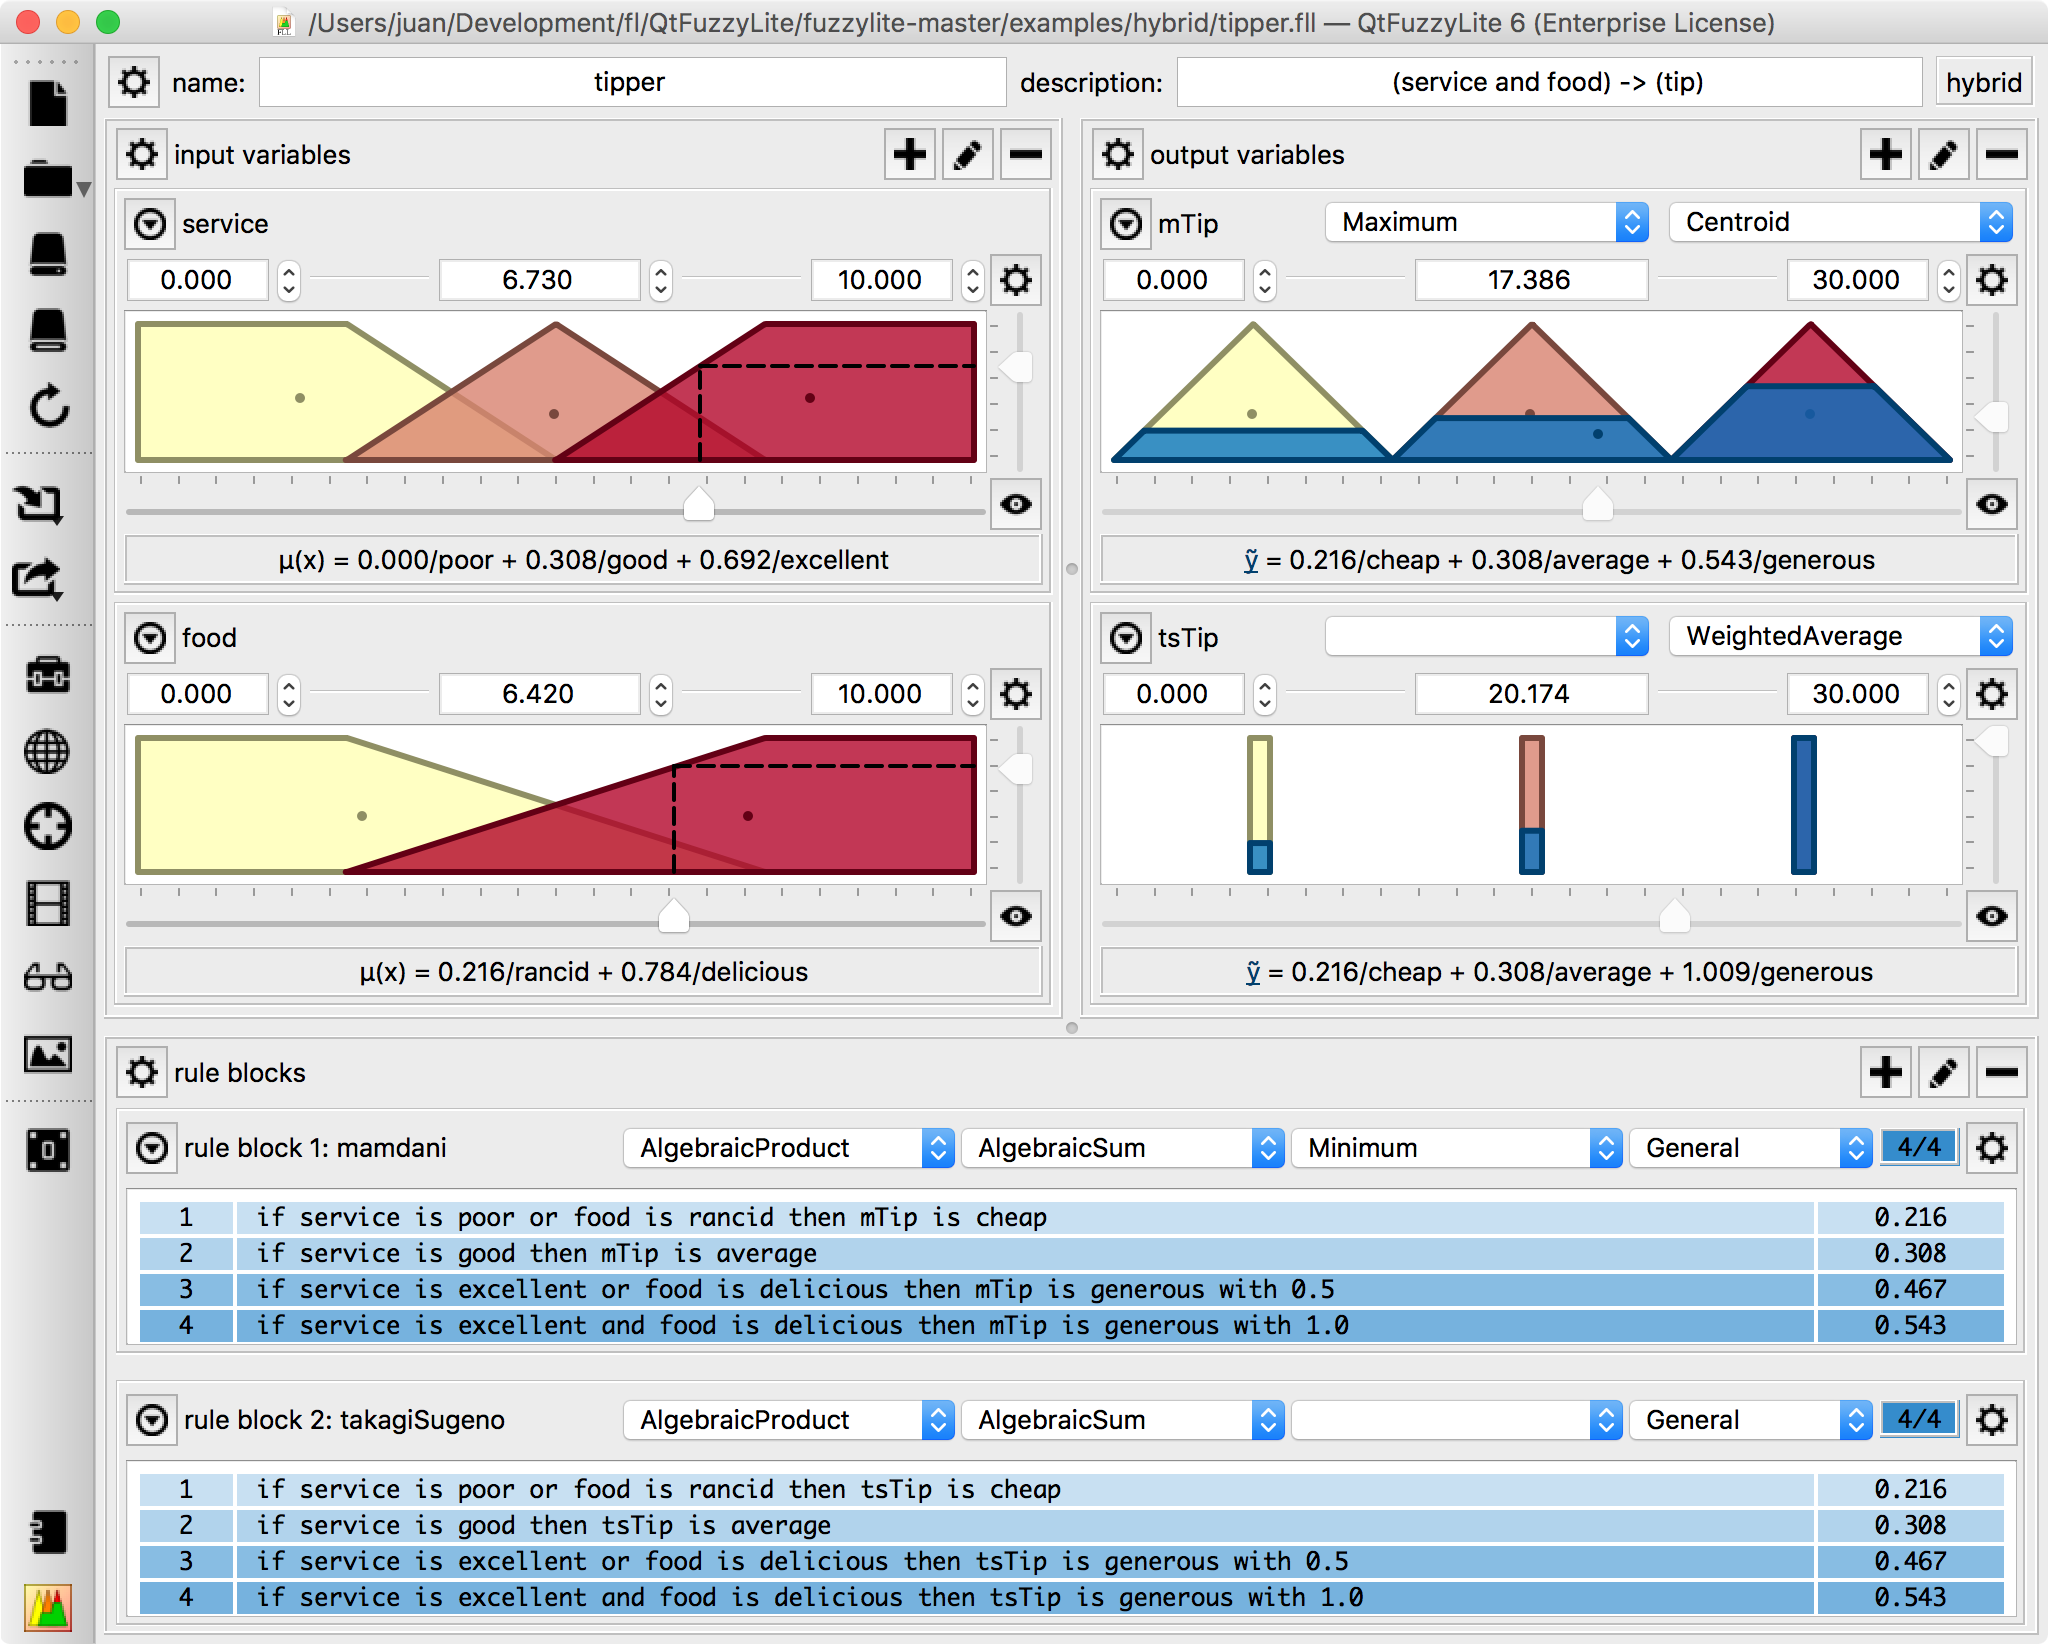Click the globe icon in sidebar

tap(47, 751)
